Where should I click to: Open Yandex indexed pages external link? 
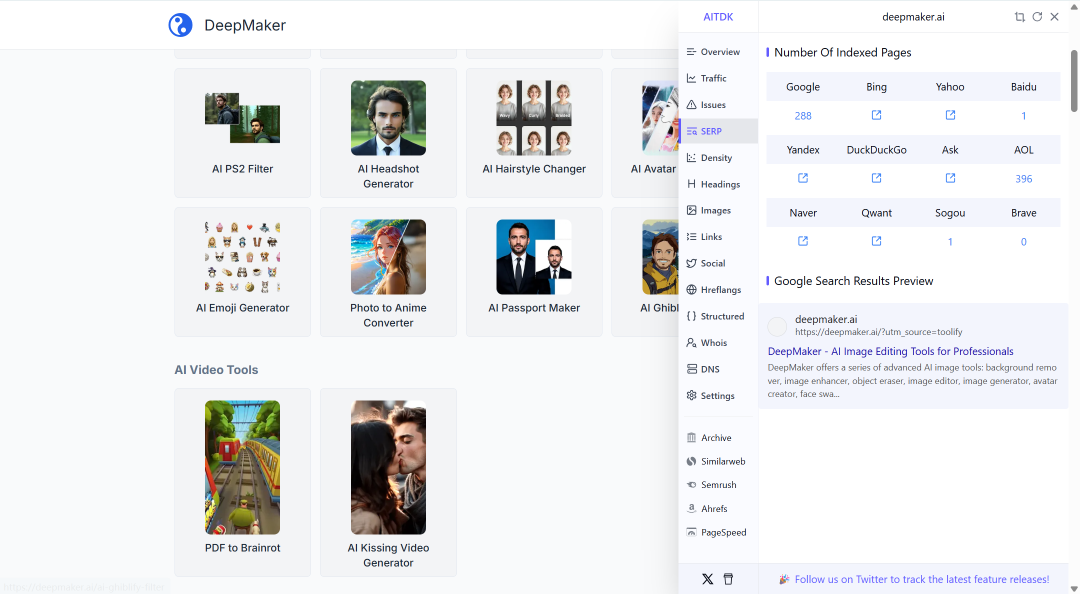point(802,178)
